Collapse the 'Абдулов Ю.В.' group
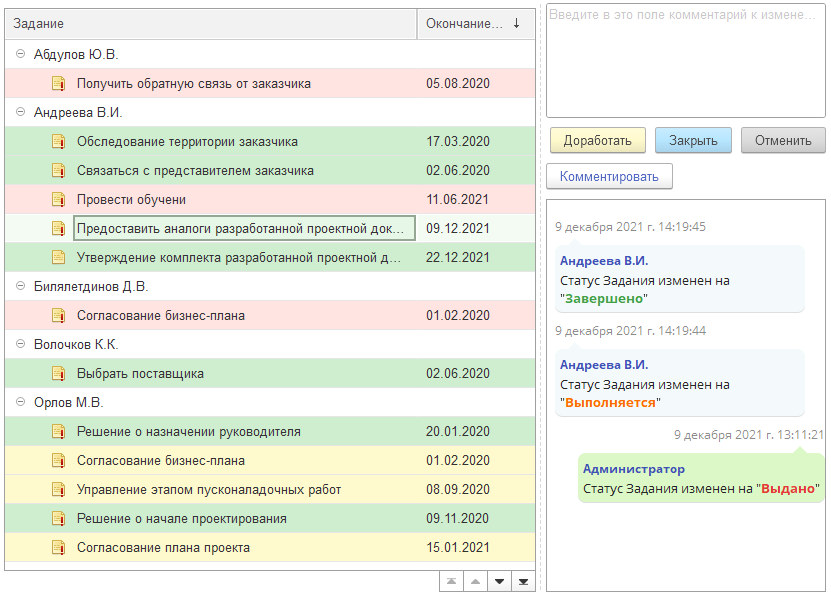This screenshot has height=596, width=831. click(x=21, y=55)
